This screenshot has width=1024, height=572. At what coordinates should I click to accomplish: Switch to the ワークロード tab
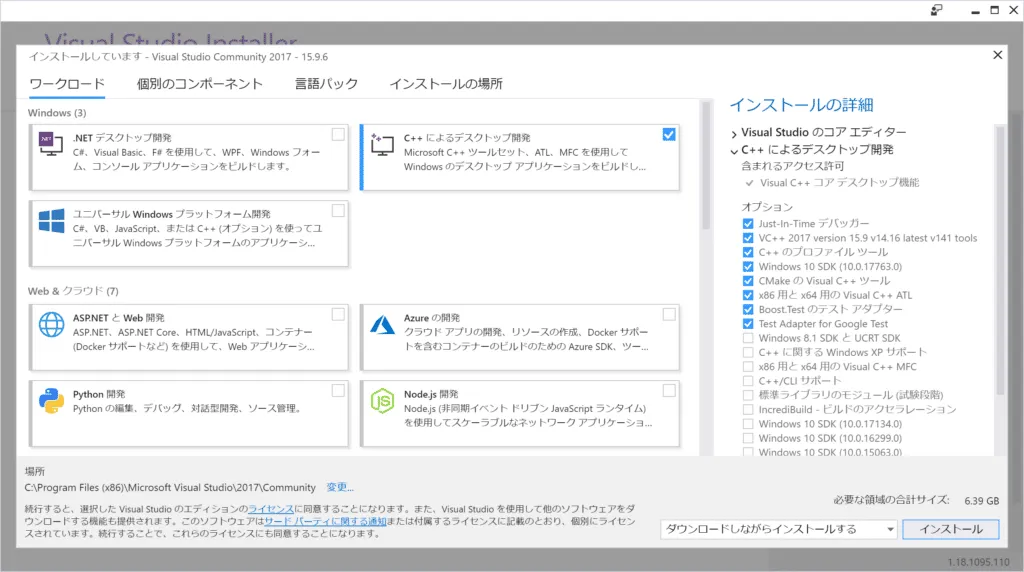pos(67,84)
